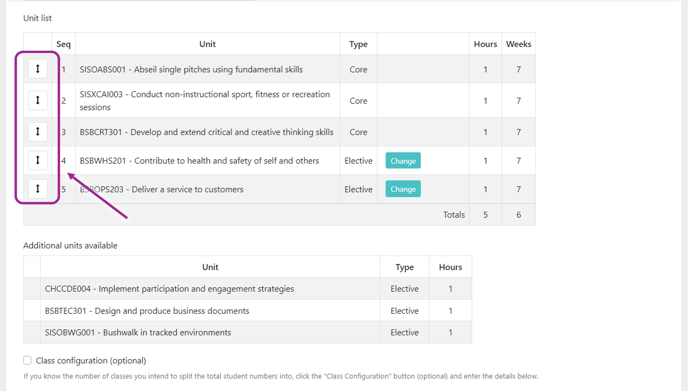Image resolution: width=688 pixels, height=391 pixels.
Task: Select SISXCAI003 - Conduct non-instructional sport unit text
Action: coord(205,100)
